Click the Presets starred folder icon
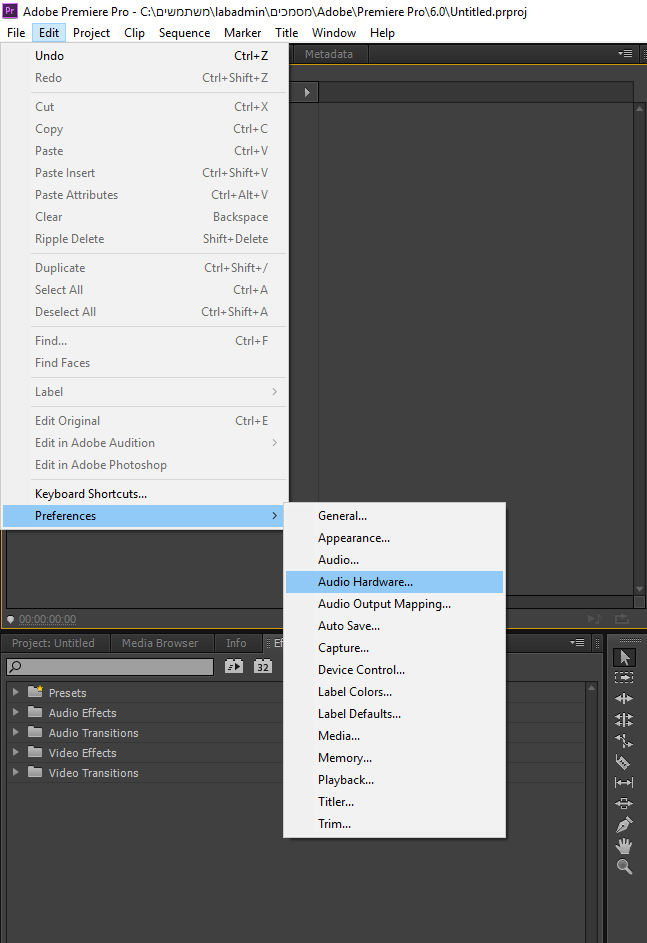The image size is (647, 943). (x=35, y=691)
